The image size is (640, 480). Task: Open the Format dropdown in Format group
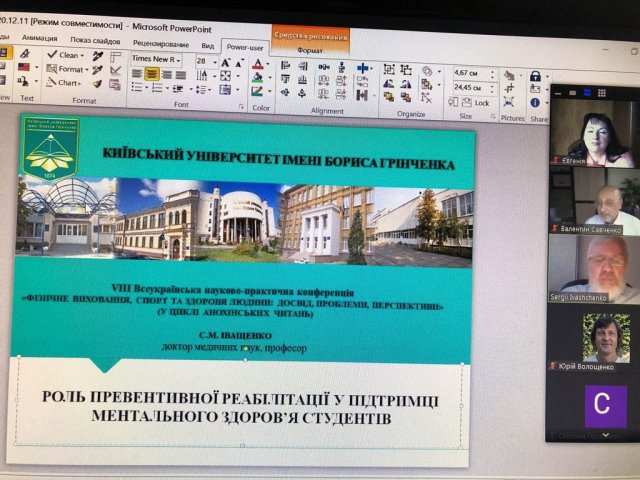coord(68,69)
